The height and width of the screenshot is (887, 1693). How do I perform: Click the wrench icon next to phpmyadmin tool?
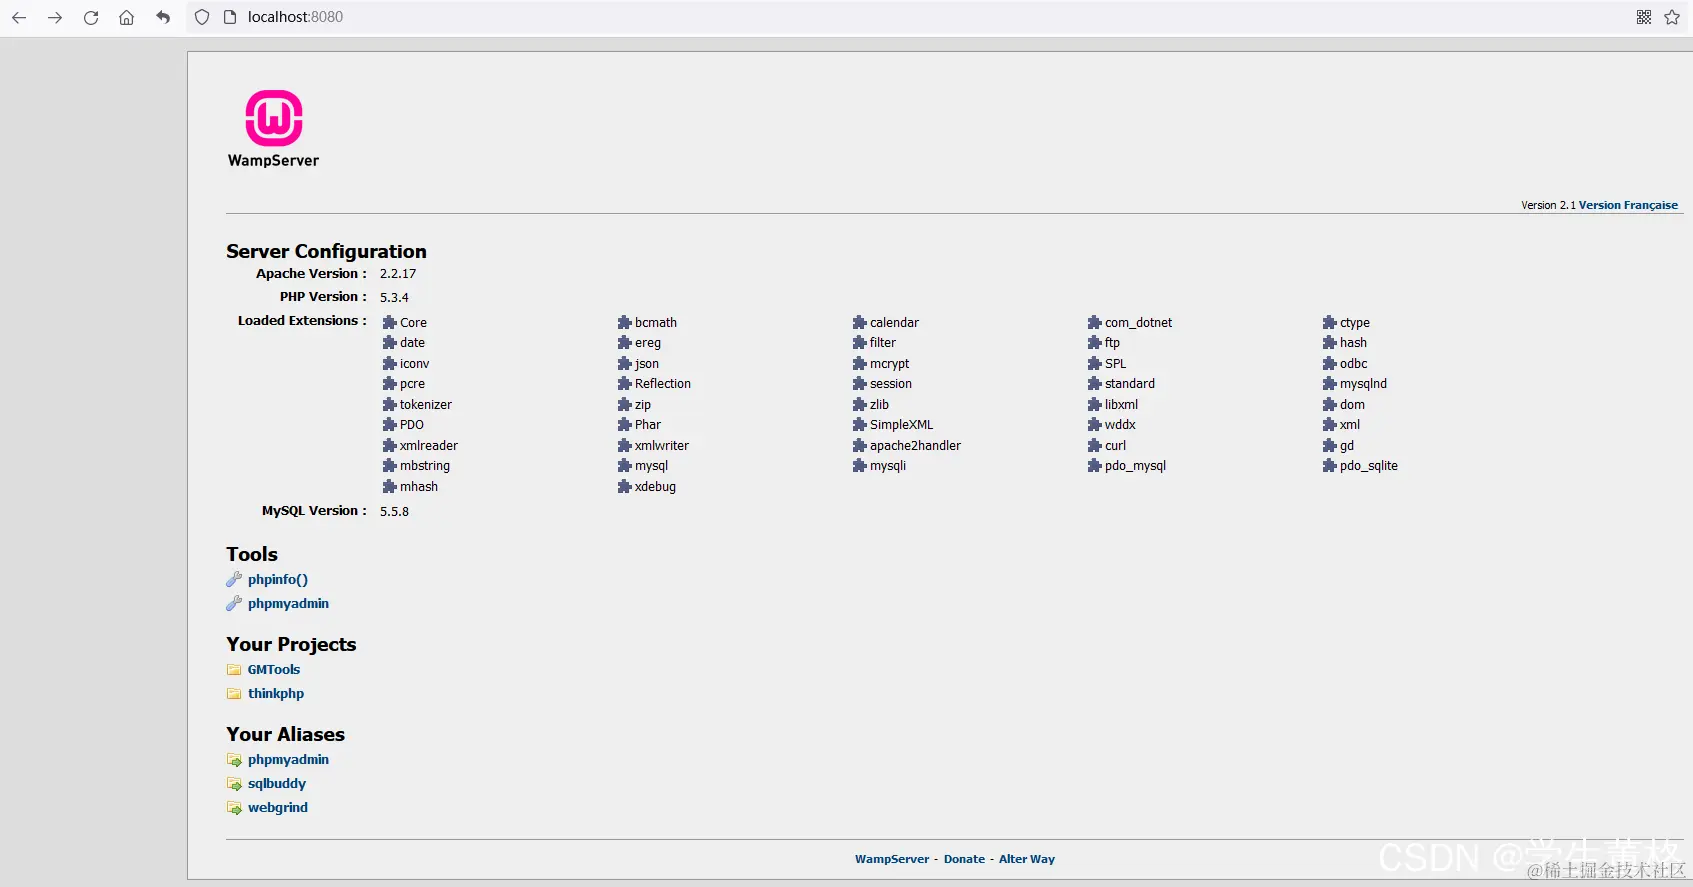[234, 603]
